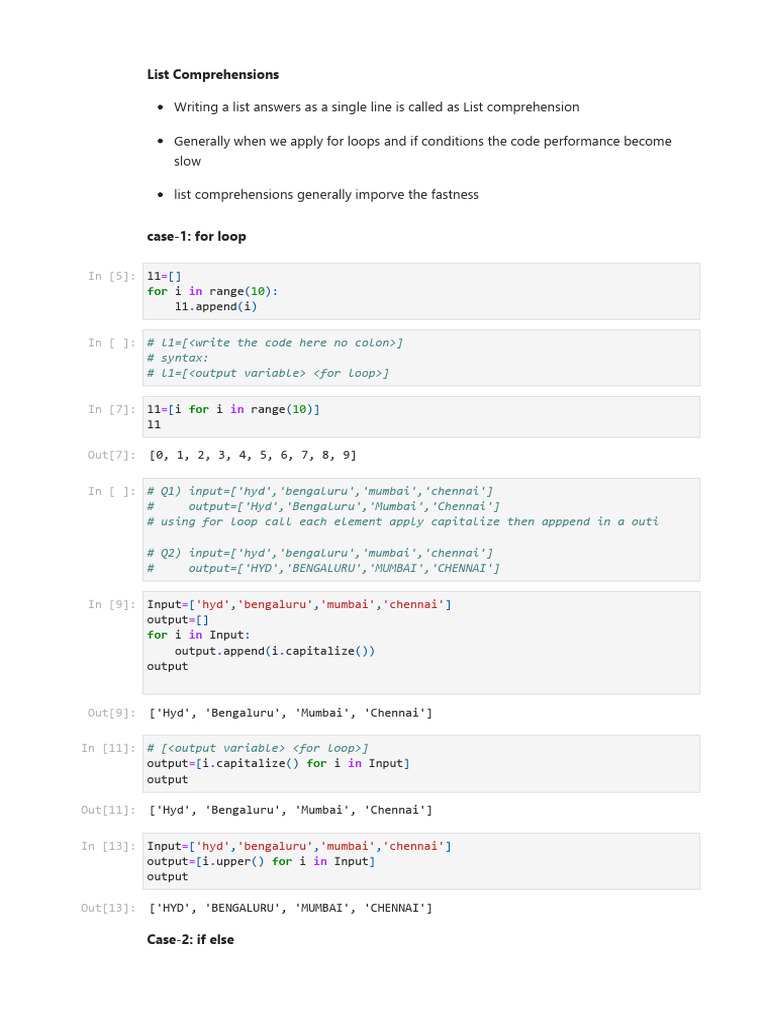Select the code cell containing l1.append(i)
Screen dimensions: 768x1024
pos(421,291)
